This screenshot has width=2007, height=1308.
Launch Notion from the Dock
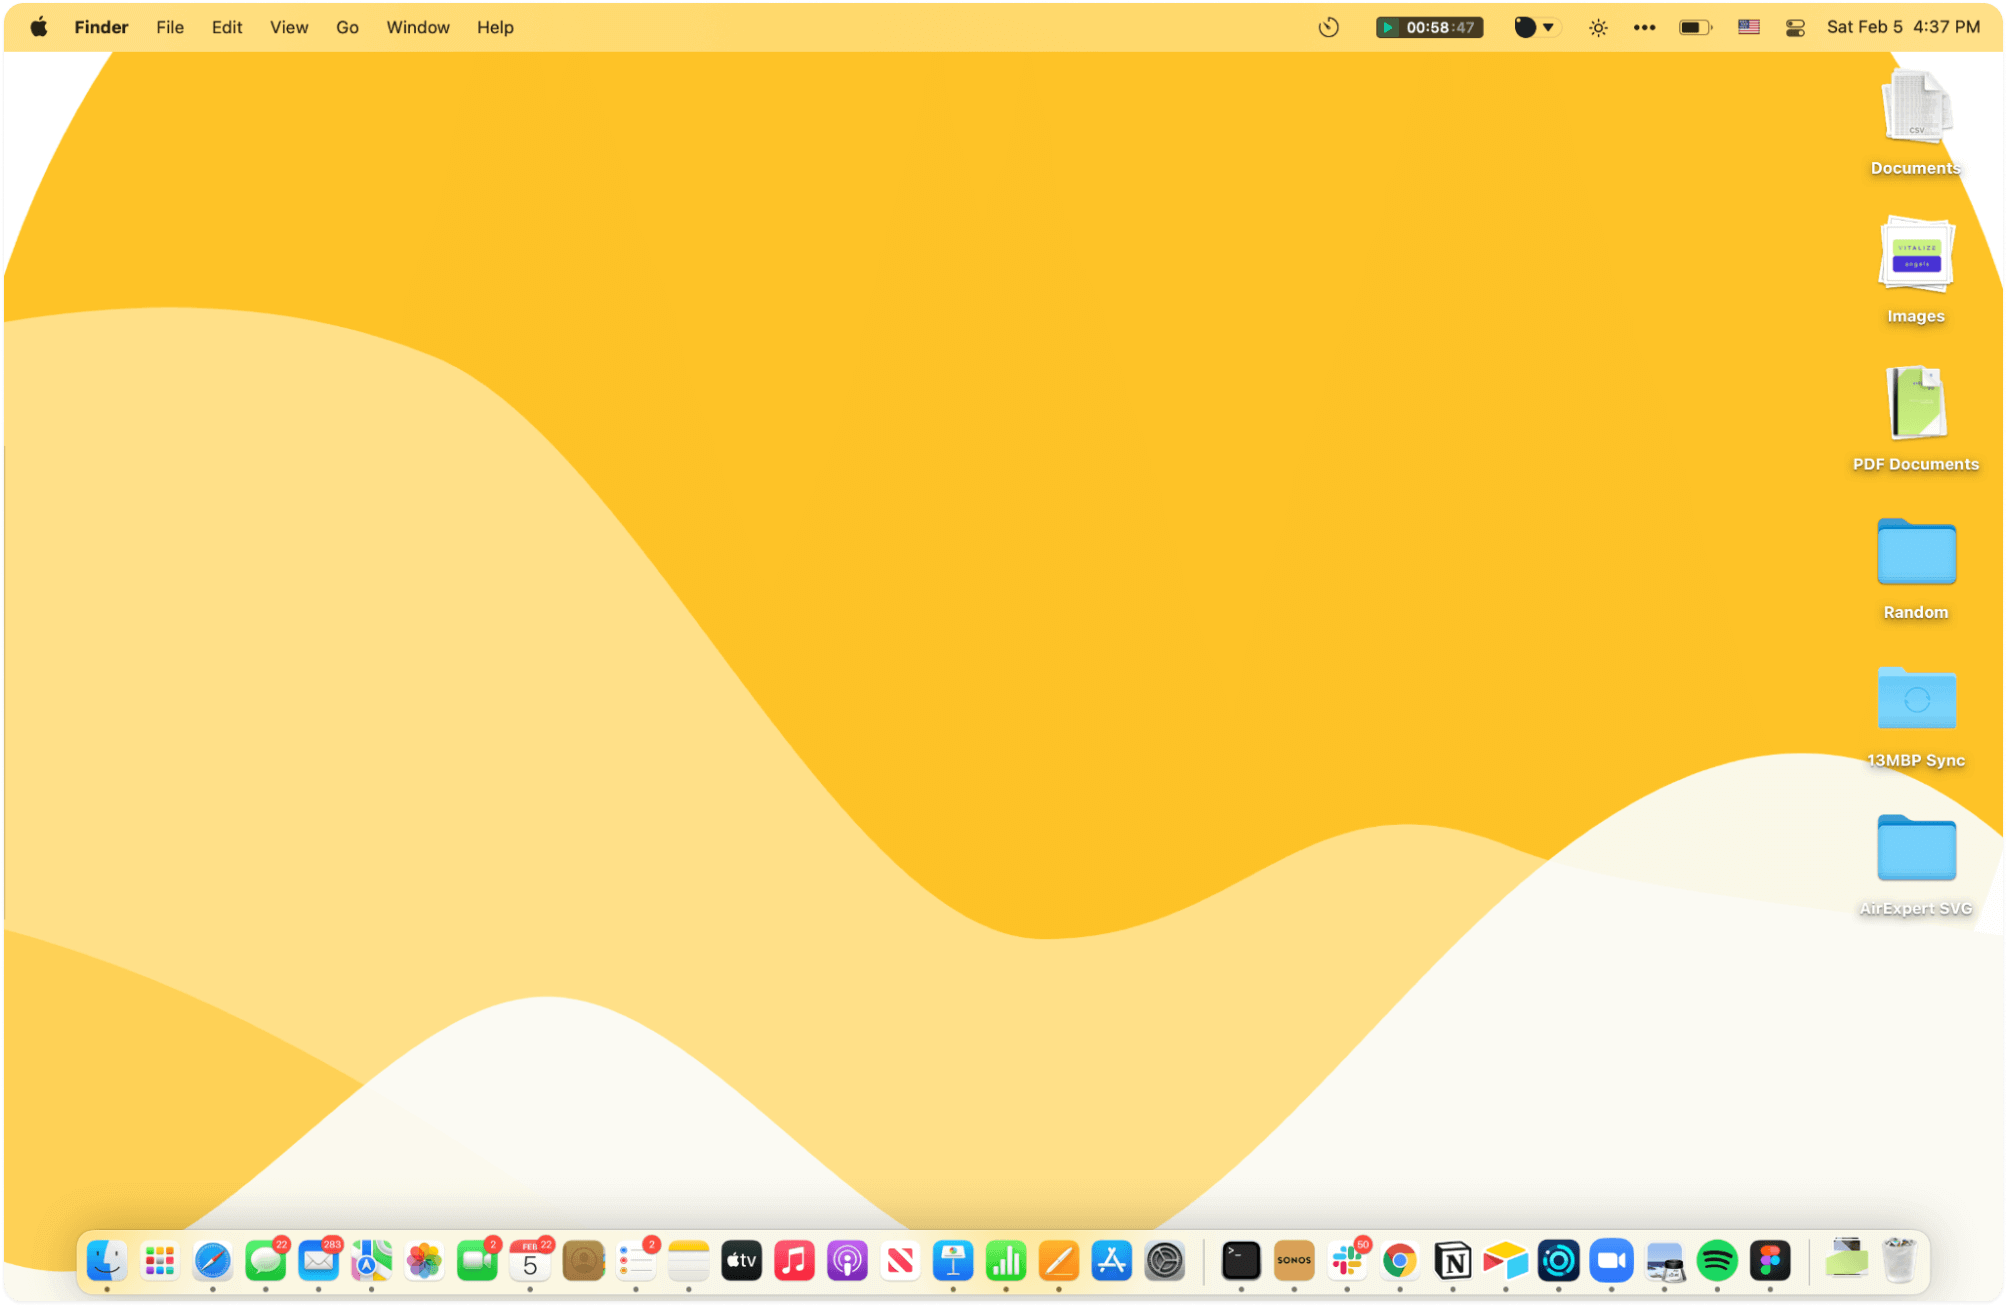[x=1453, y=1261]
